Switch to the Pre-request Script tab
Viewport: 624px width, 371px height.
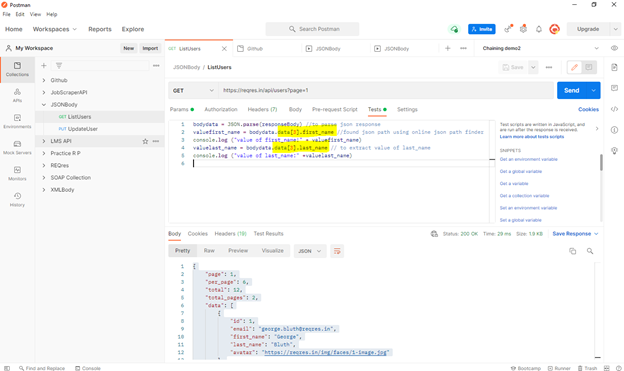click(x=335, y=109)
